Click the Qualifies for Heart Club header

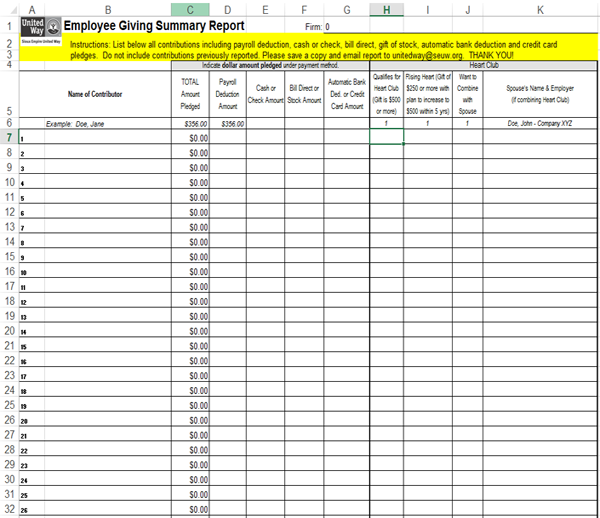click(x=386, y=94)
